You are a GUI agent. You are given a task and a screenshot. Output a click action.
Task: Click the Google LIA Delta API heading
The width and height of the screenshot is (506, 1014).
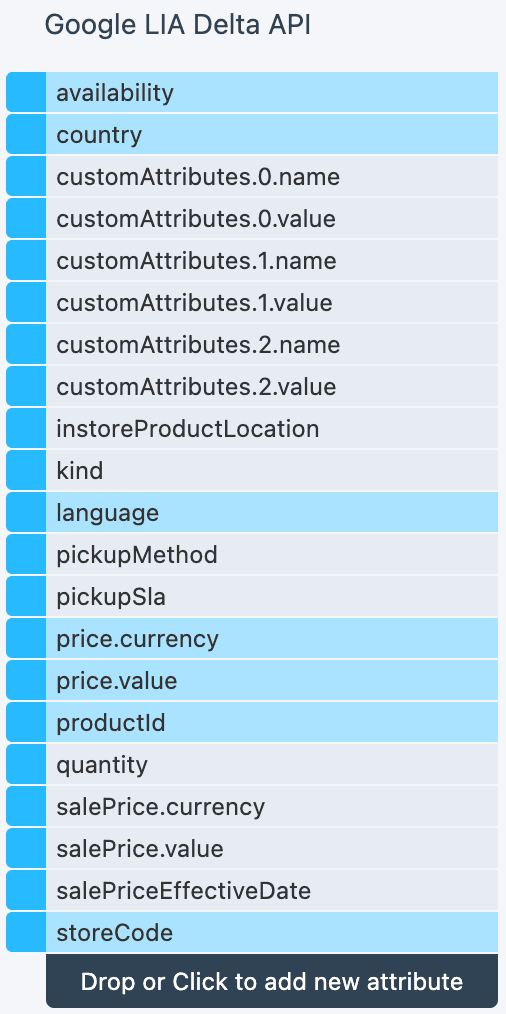(x=177, y=25)
